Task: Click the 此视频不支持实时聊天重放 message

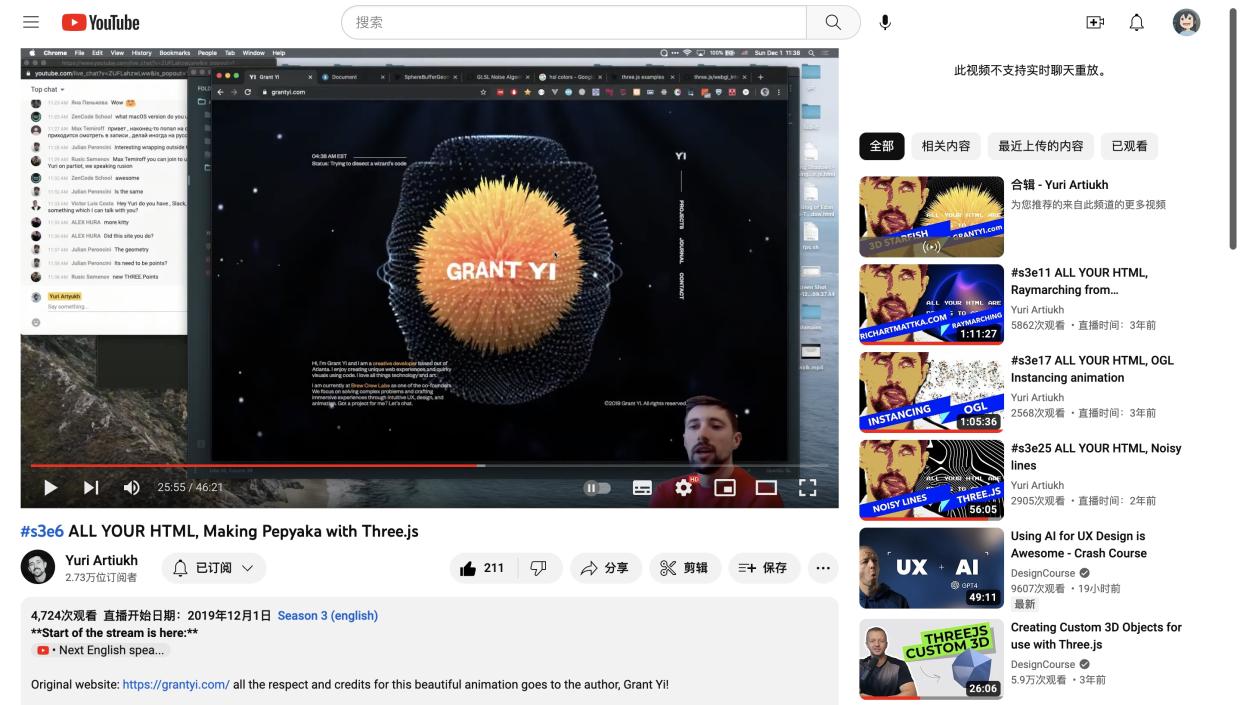Action: pos(1030,71)
